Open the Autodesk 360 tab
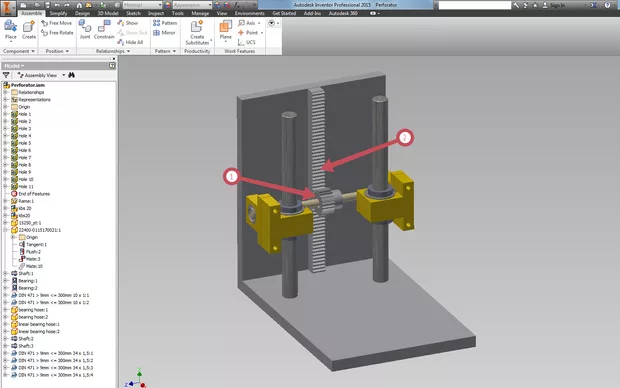The width and height of the screenshot is (620, 388). click(343, 13)
